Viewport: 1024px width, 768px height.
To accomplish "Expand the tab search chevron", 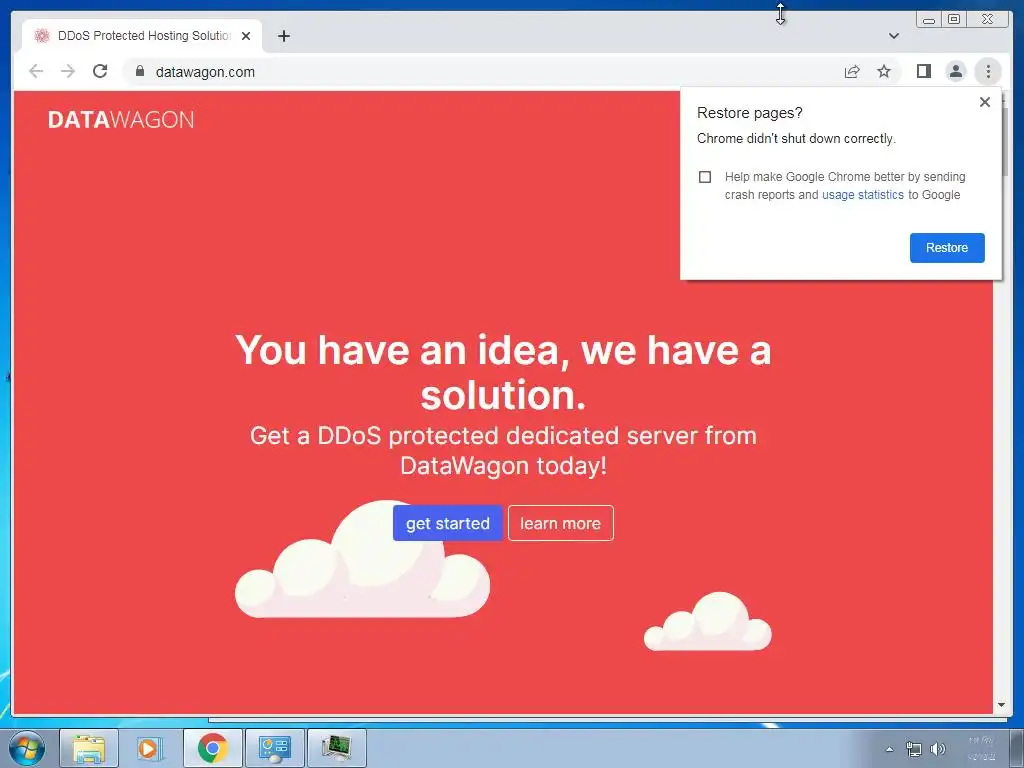I will 893,36.
